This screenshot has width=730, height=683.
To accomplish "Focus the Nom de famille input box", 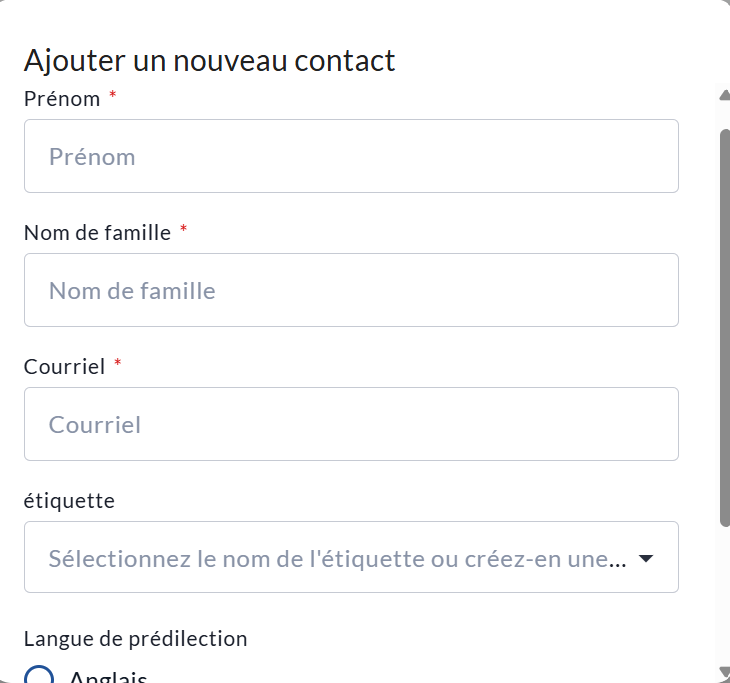I will [351, 291].
